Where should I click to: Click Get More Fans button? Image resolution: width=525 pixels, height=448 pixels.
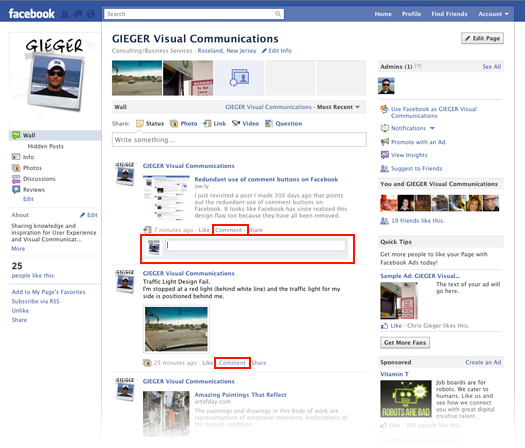click(x=405, y=343)
